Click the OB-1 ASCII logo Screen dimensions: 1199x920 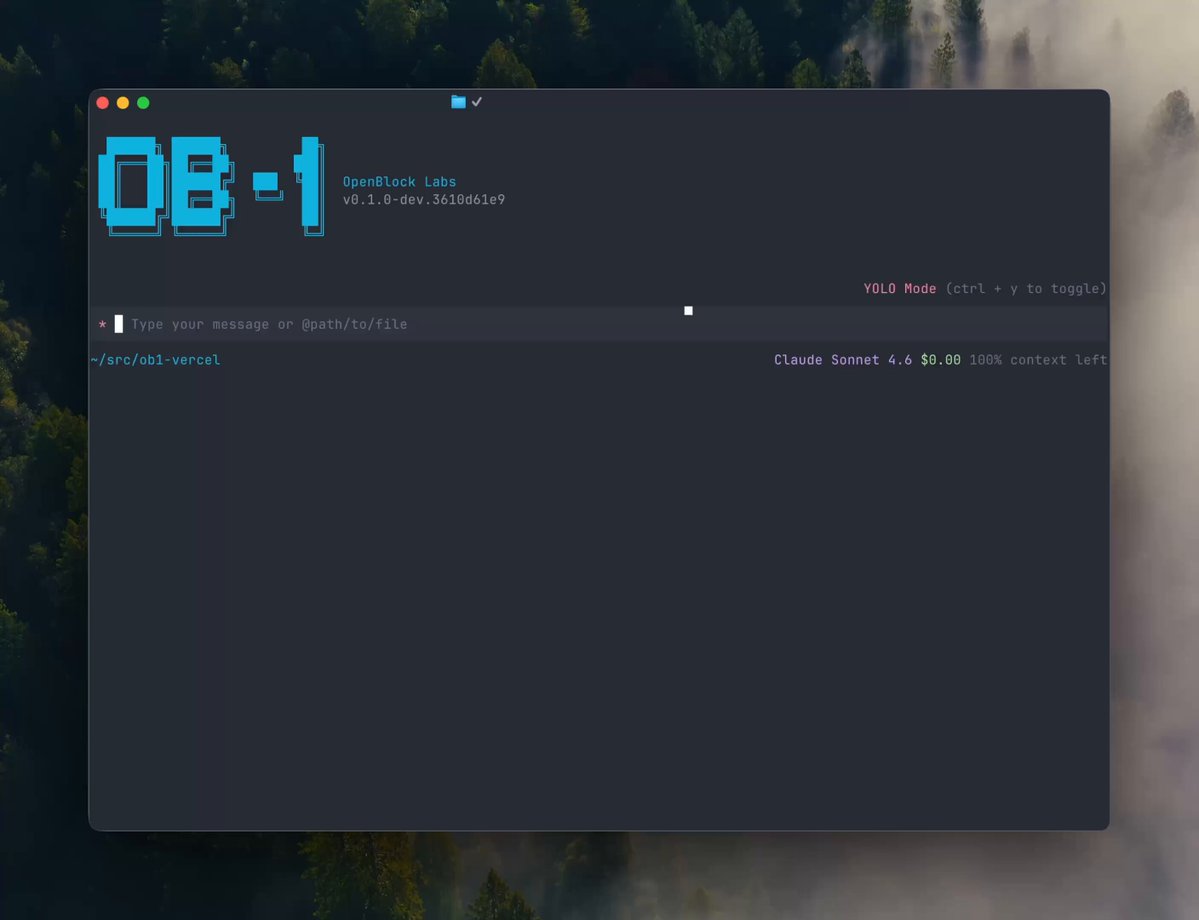(x=212, y=186)
